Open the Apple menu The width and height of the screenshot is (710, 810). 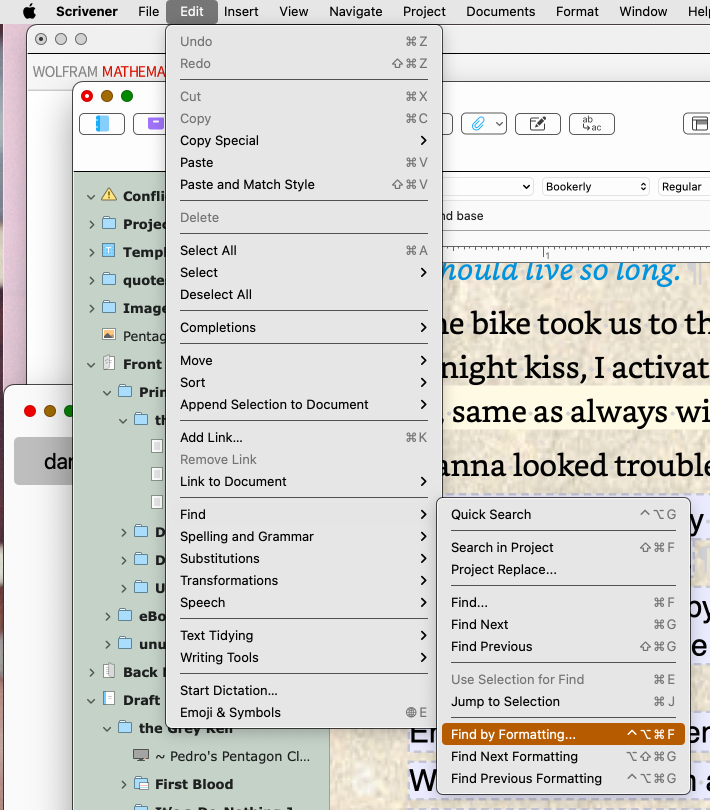[29, 11]
